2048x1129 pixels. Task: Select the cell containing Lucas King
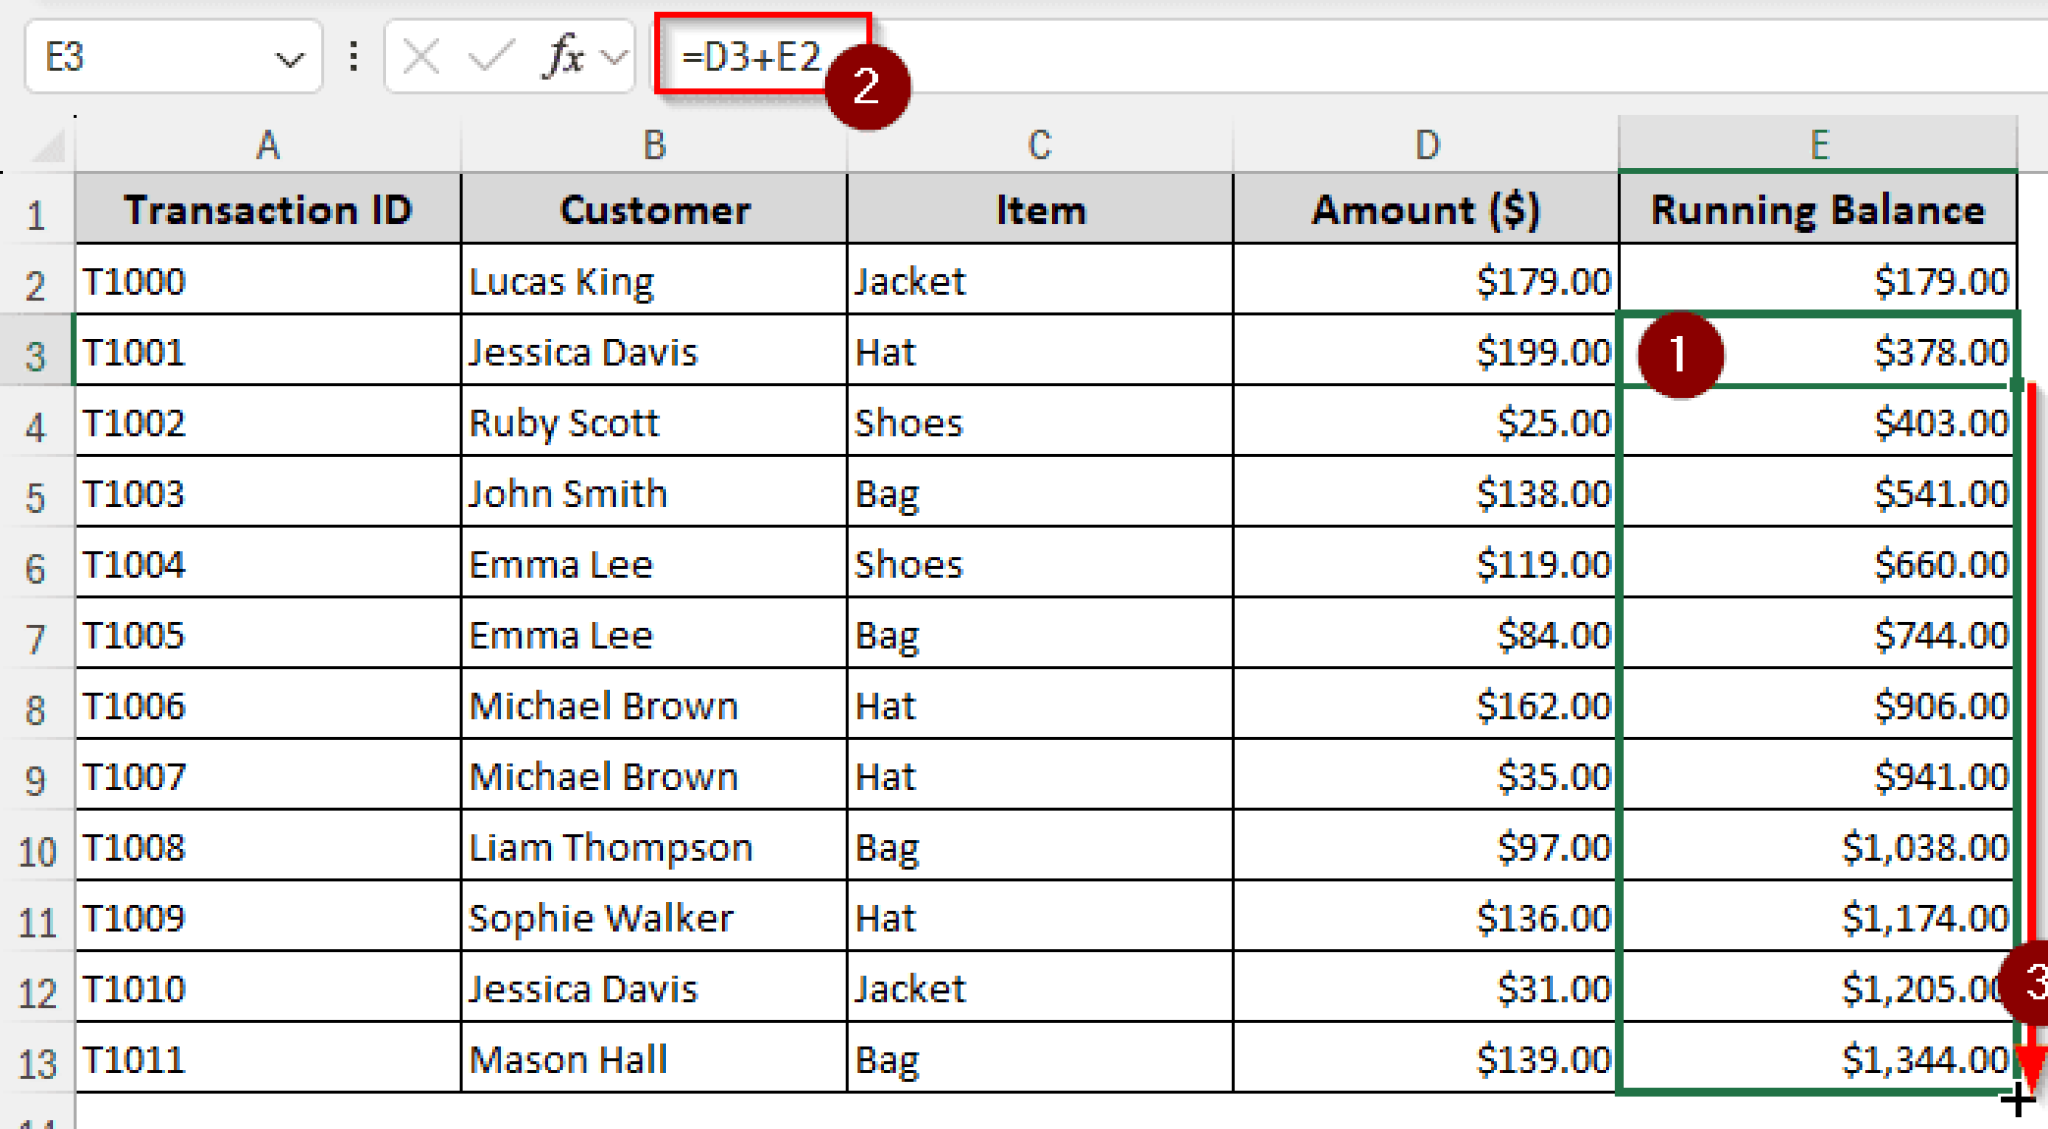tap(655, 281)
